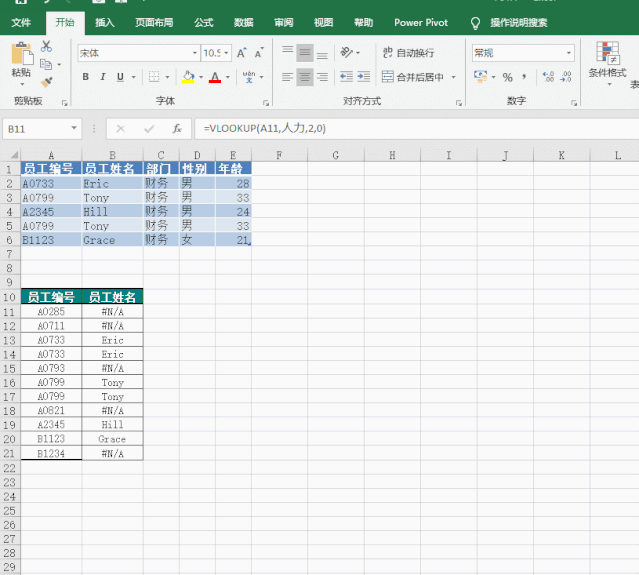Align cell text to the left
Viewport: 639px width, 575px height.
point(287,77)
